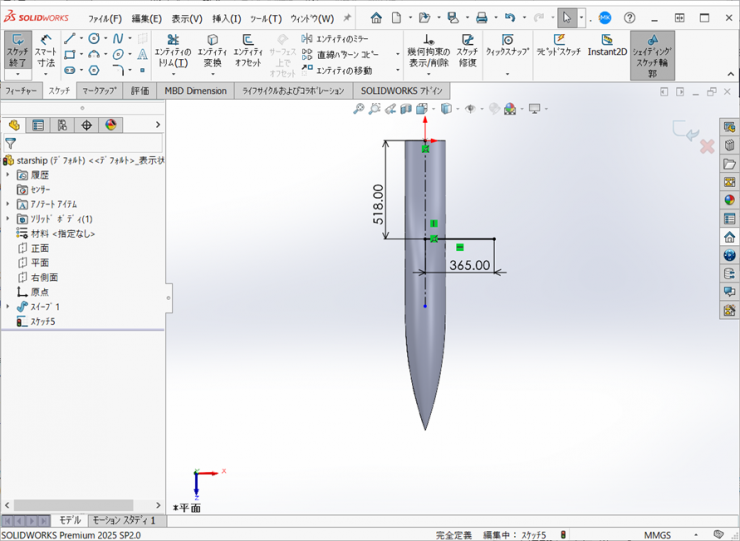Open the ConfigurationManager tab icon
The width and height of the screenshot is (740, 541).
[62, 125]
